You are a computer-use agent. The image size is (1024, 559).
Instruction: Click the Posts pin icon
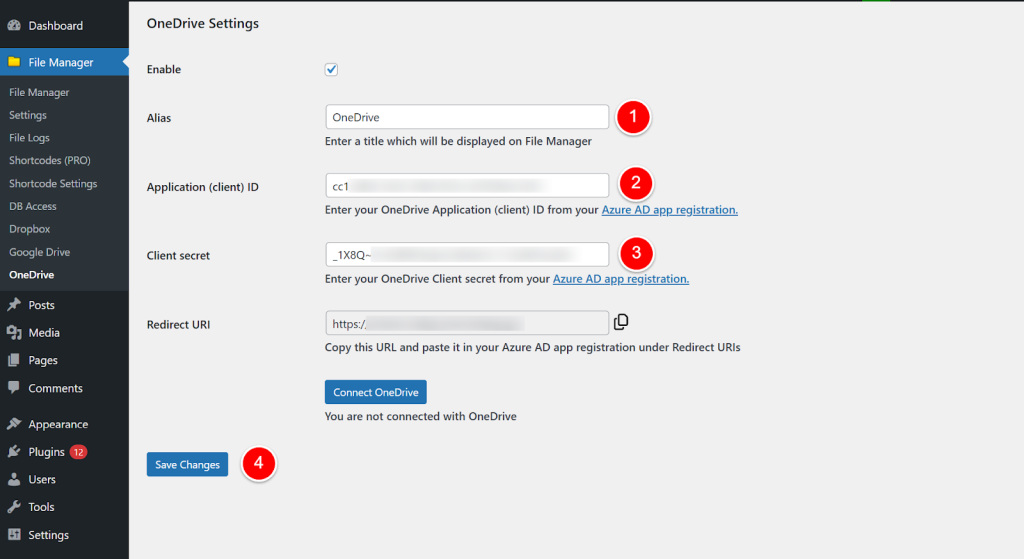[x=14, y=305]
